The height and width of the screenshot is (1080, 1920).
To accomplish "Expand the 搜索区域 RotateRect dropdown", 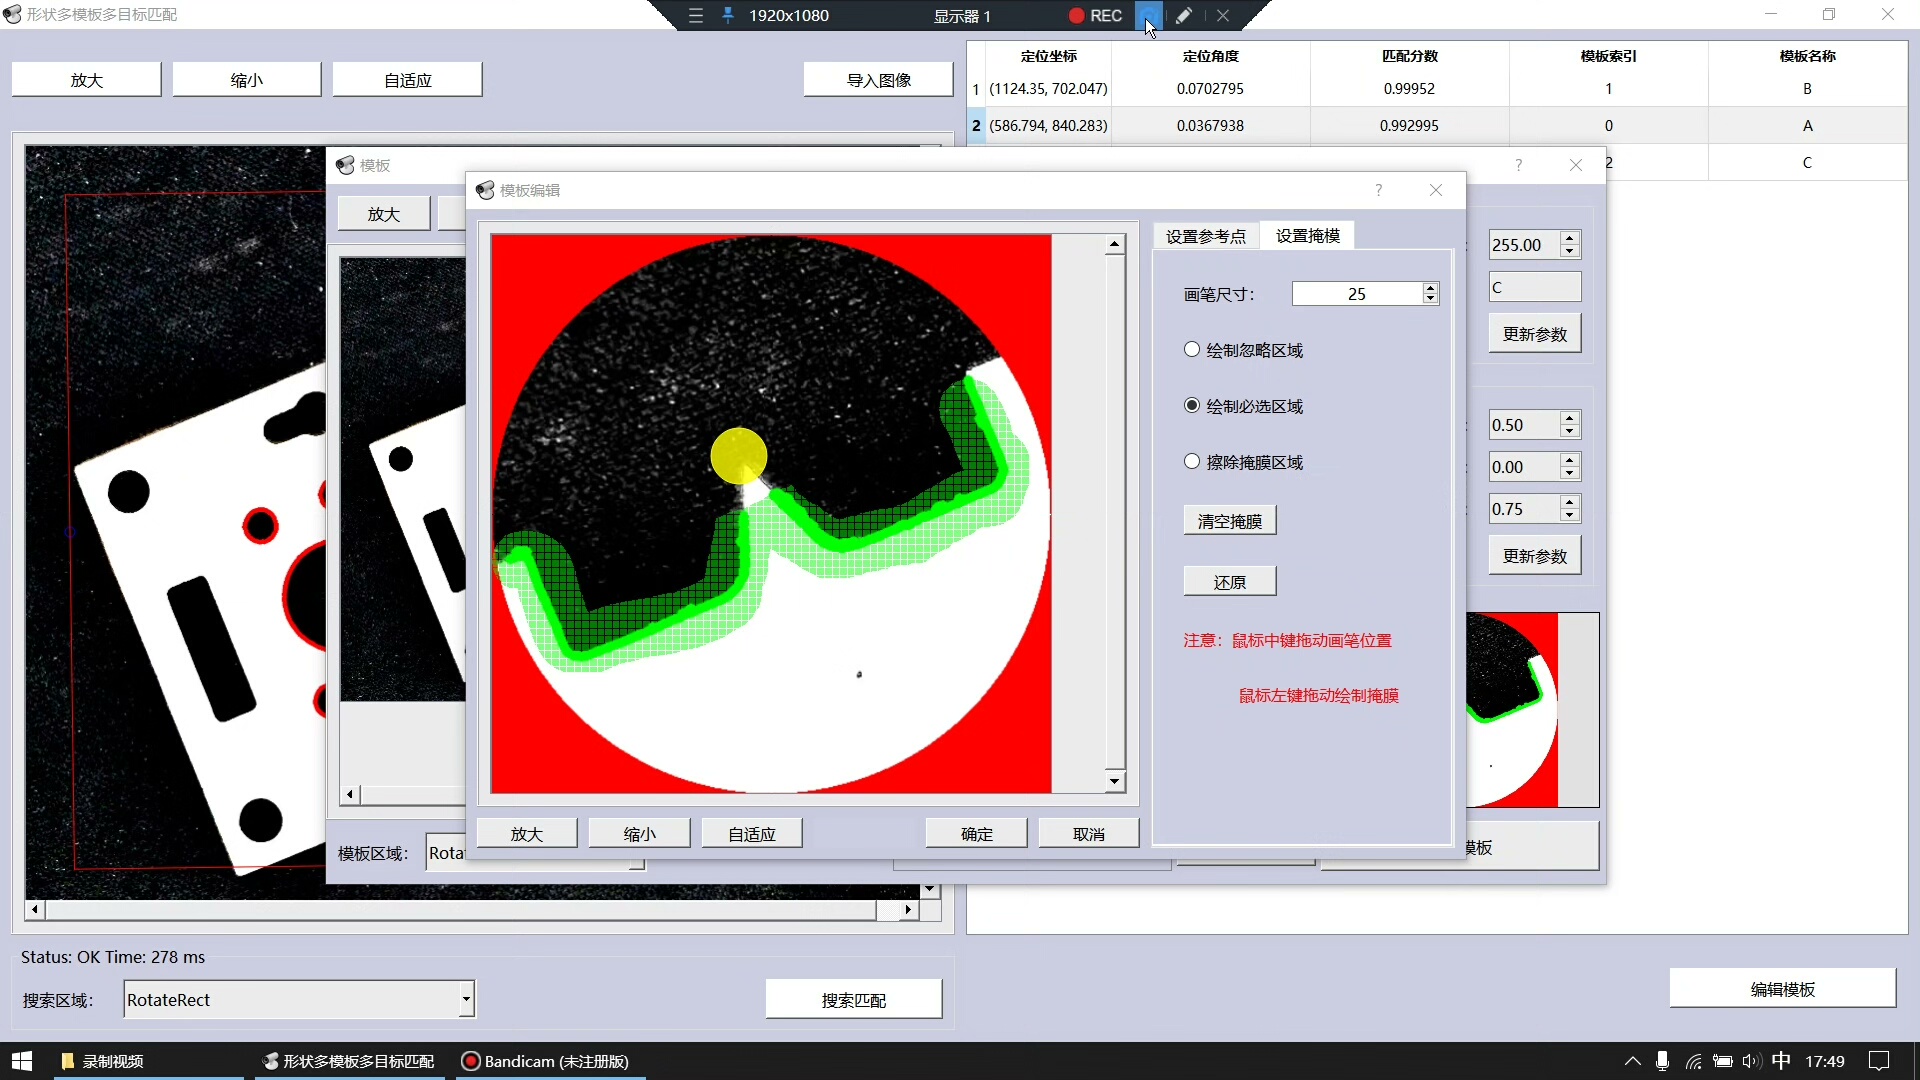I will pyautogui.click(x=466, y=999).
